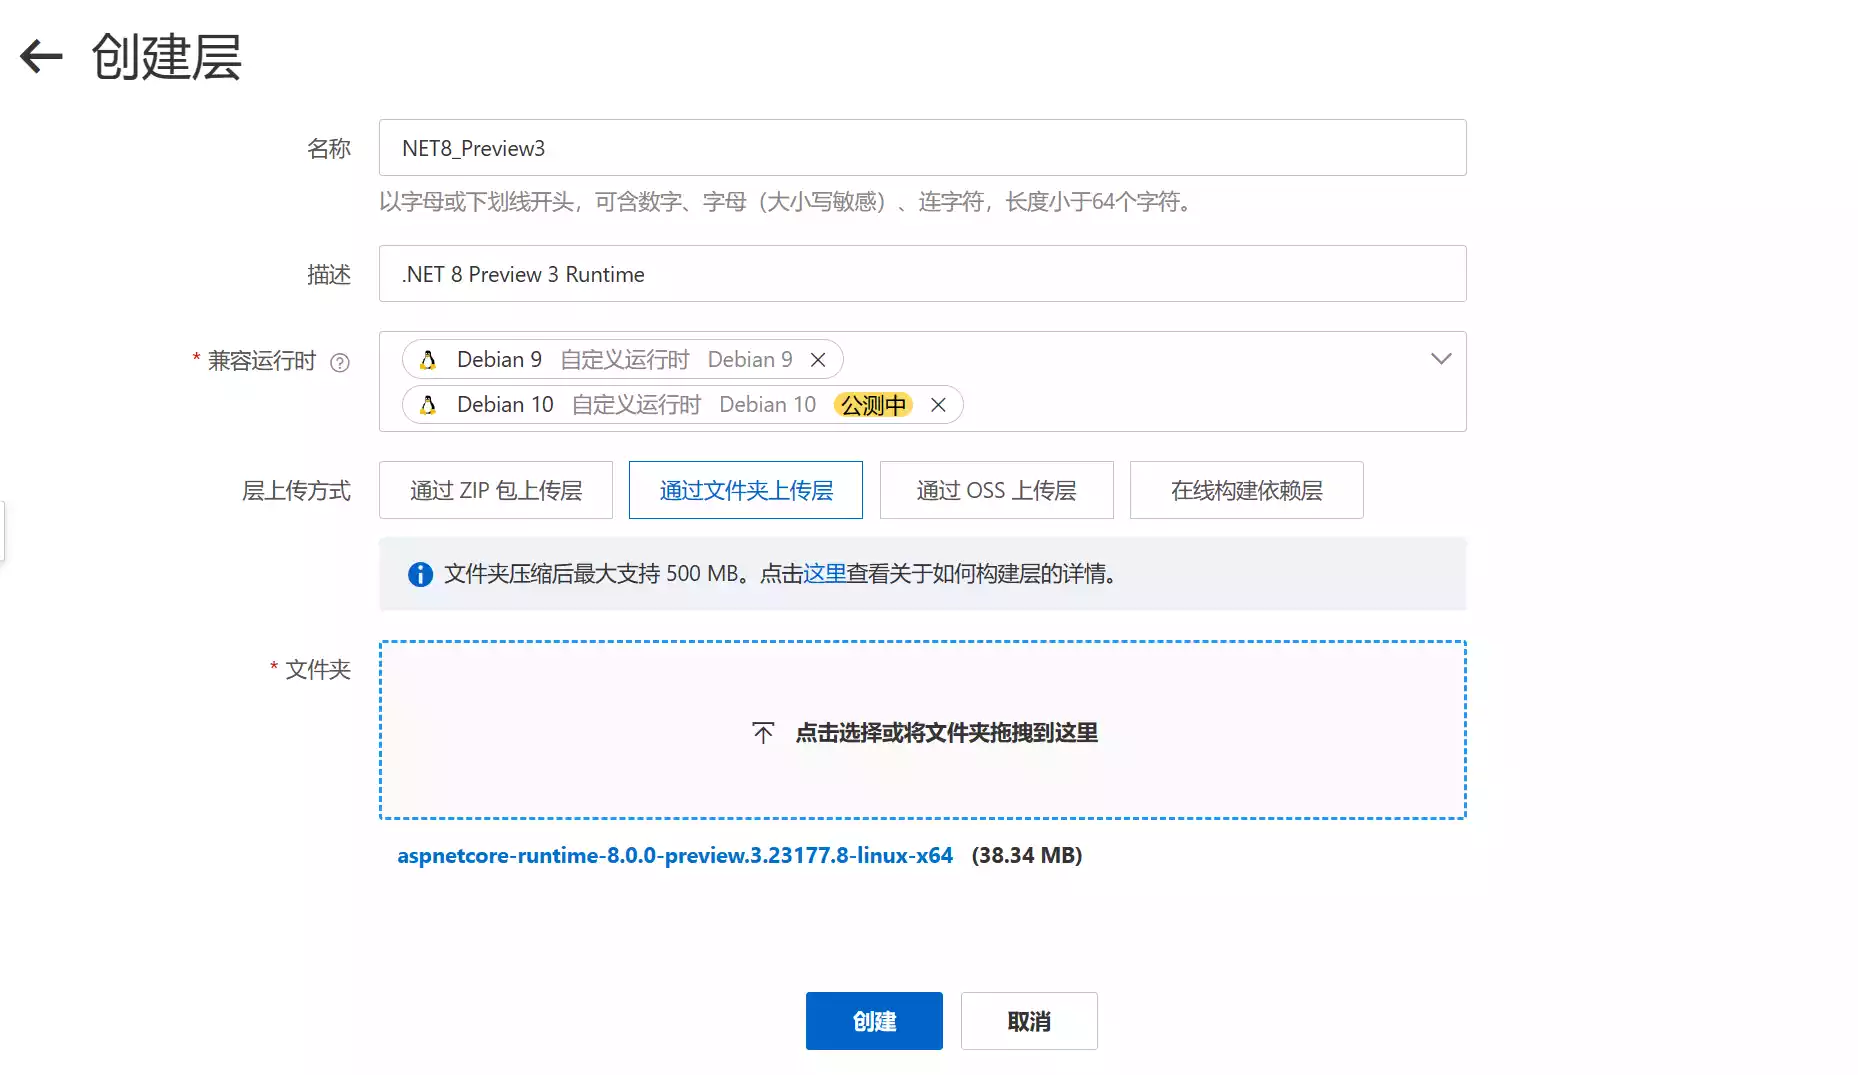Go back using the left arrow
Viewport: 1858px width, 1075px height.
tap(41, 56)
